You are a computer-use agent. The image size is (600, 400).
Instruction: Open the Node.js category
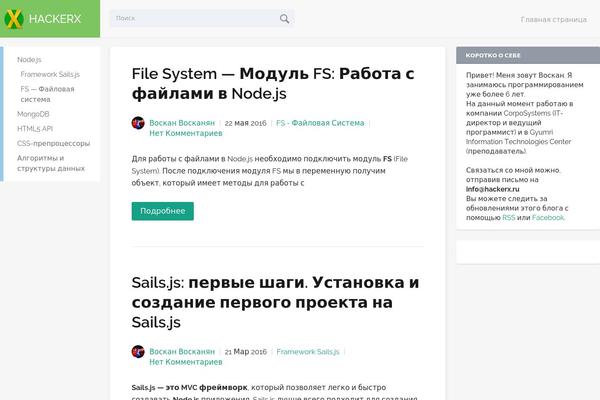click(x=29, y=60)
